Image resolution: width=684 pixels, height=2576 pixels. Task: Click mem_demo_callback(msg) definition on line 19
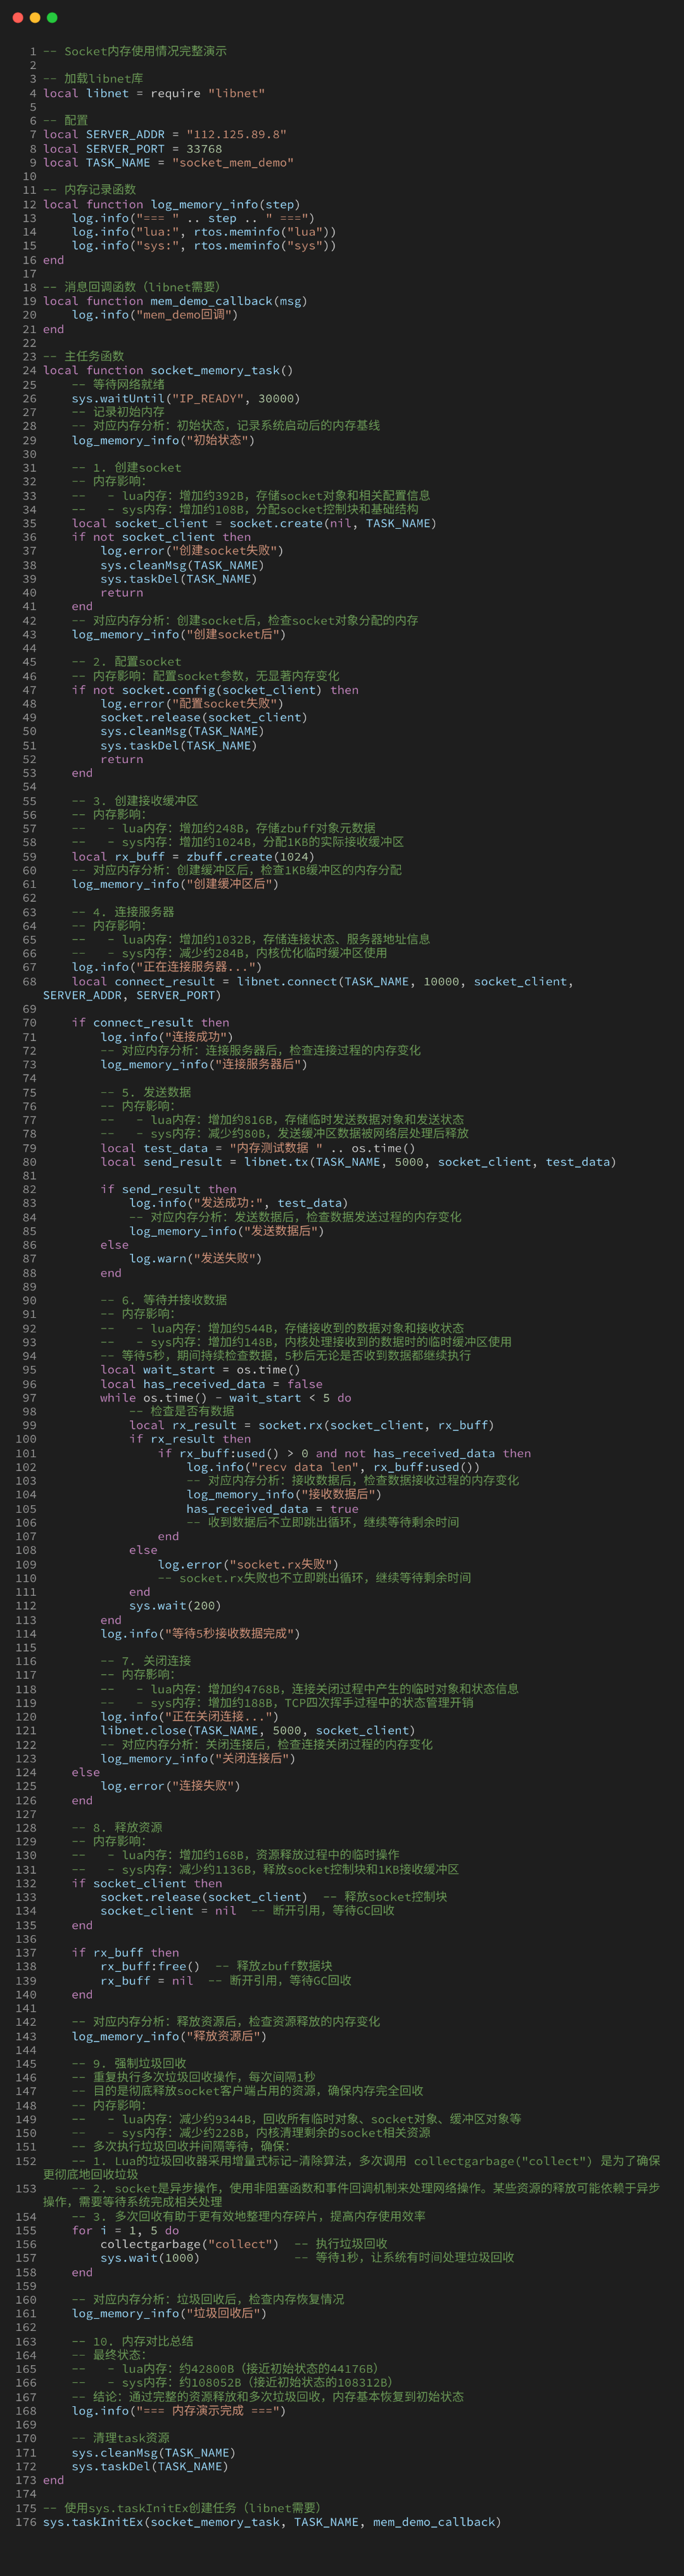tap(229, 301)
